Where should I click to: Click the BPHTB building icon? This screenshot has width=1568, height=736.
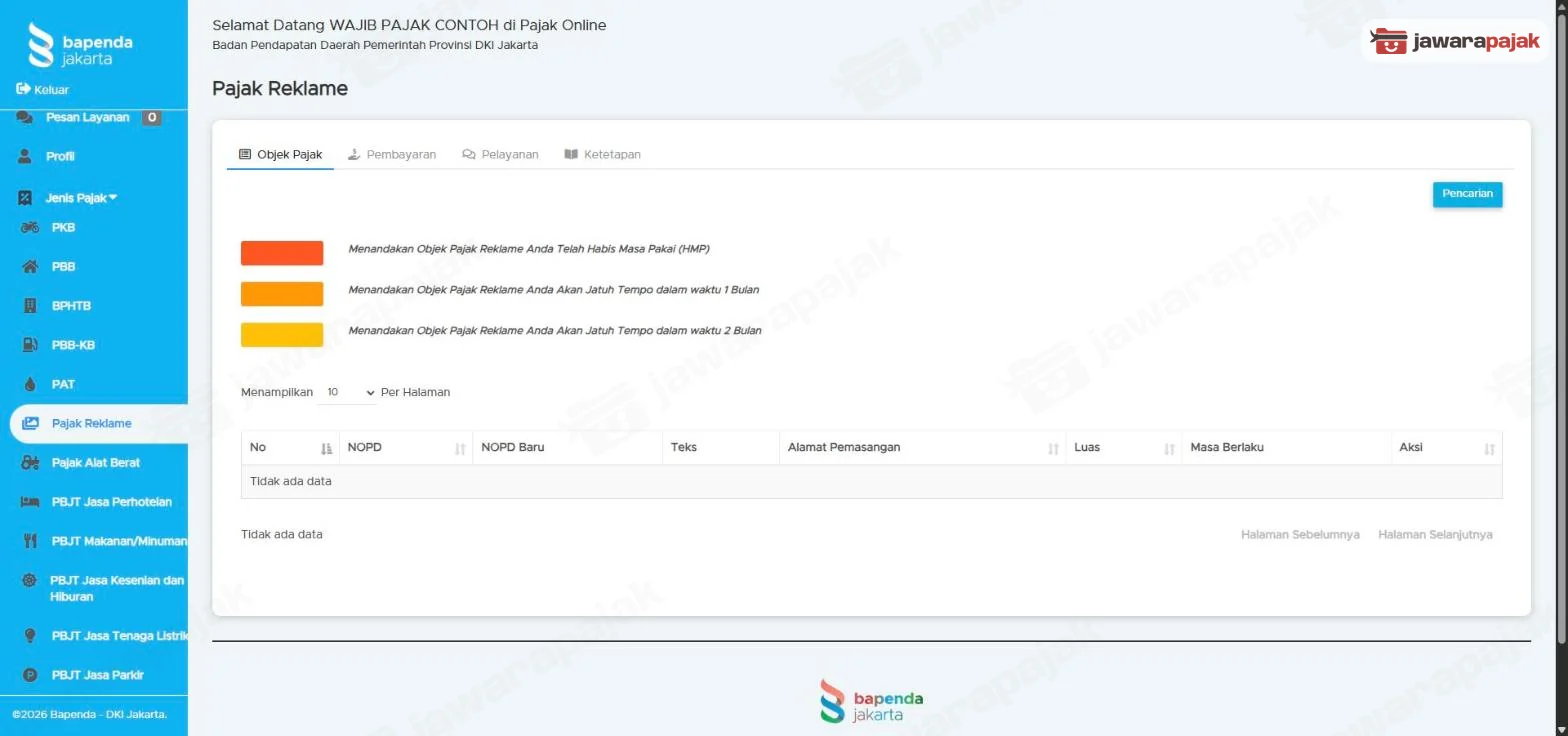pyautogui.click(x=30, y=306)
